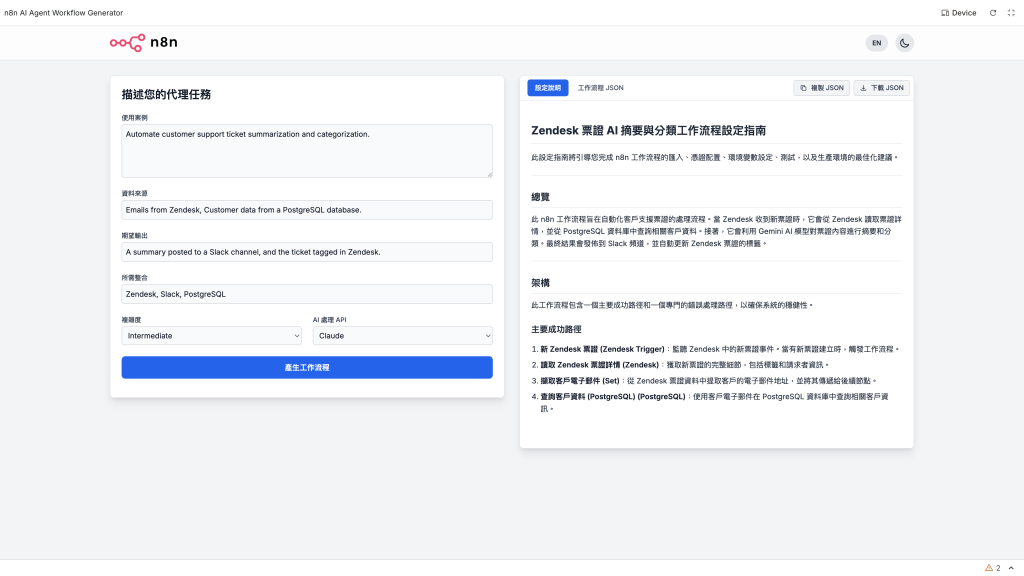Click the data source input field
Screen dimensions: 1024x576
307,210
